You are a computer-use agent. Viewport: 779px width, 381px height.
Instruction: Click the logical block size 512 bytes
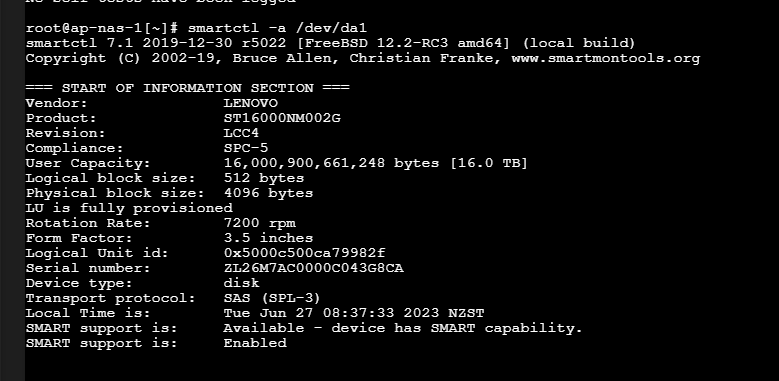(x=264, y=178)
